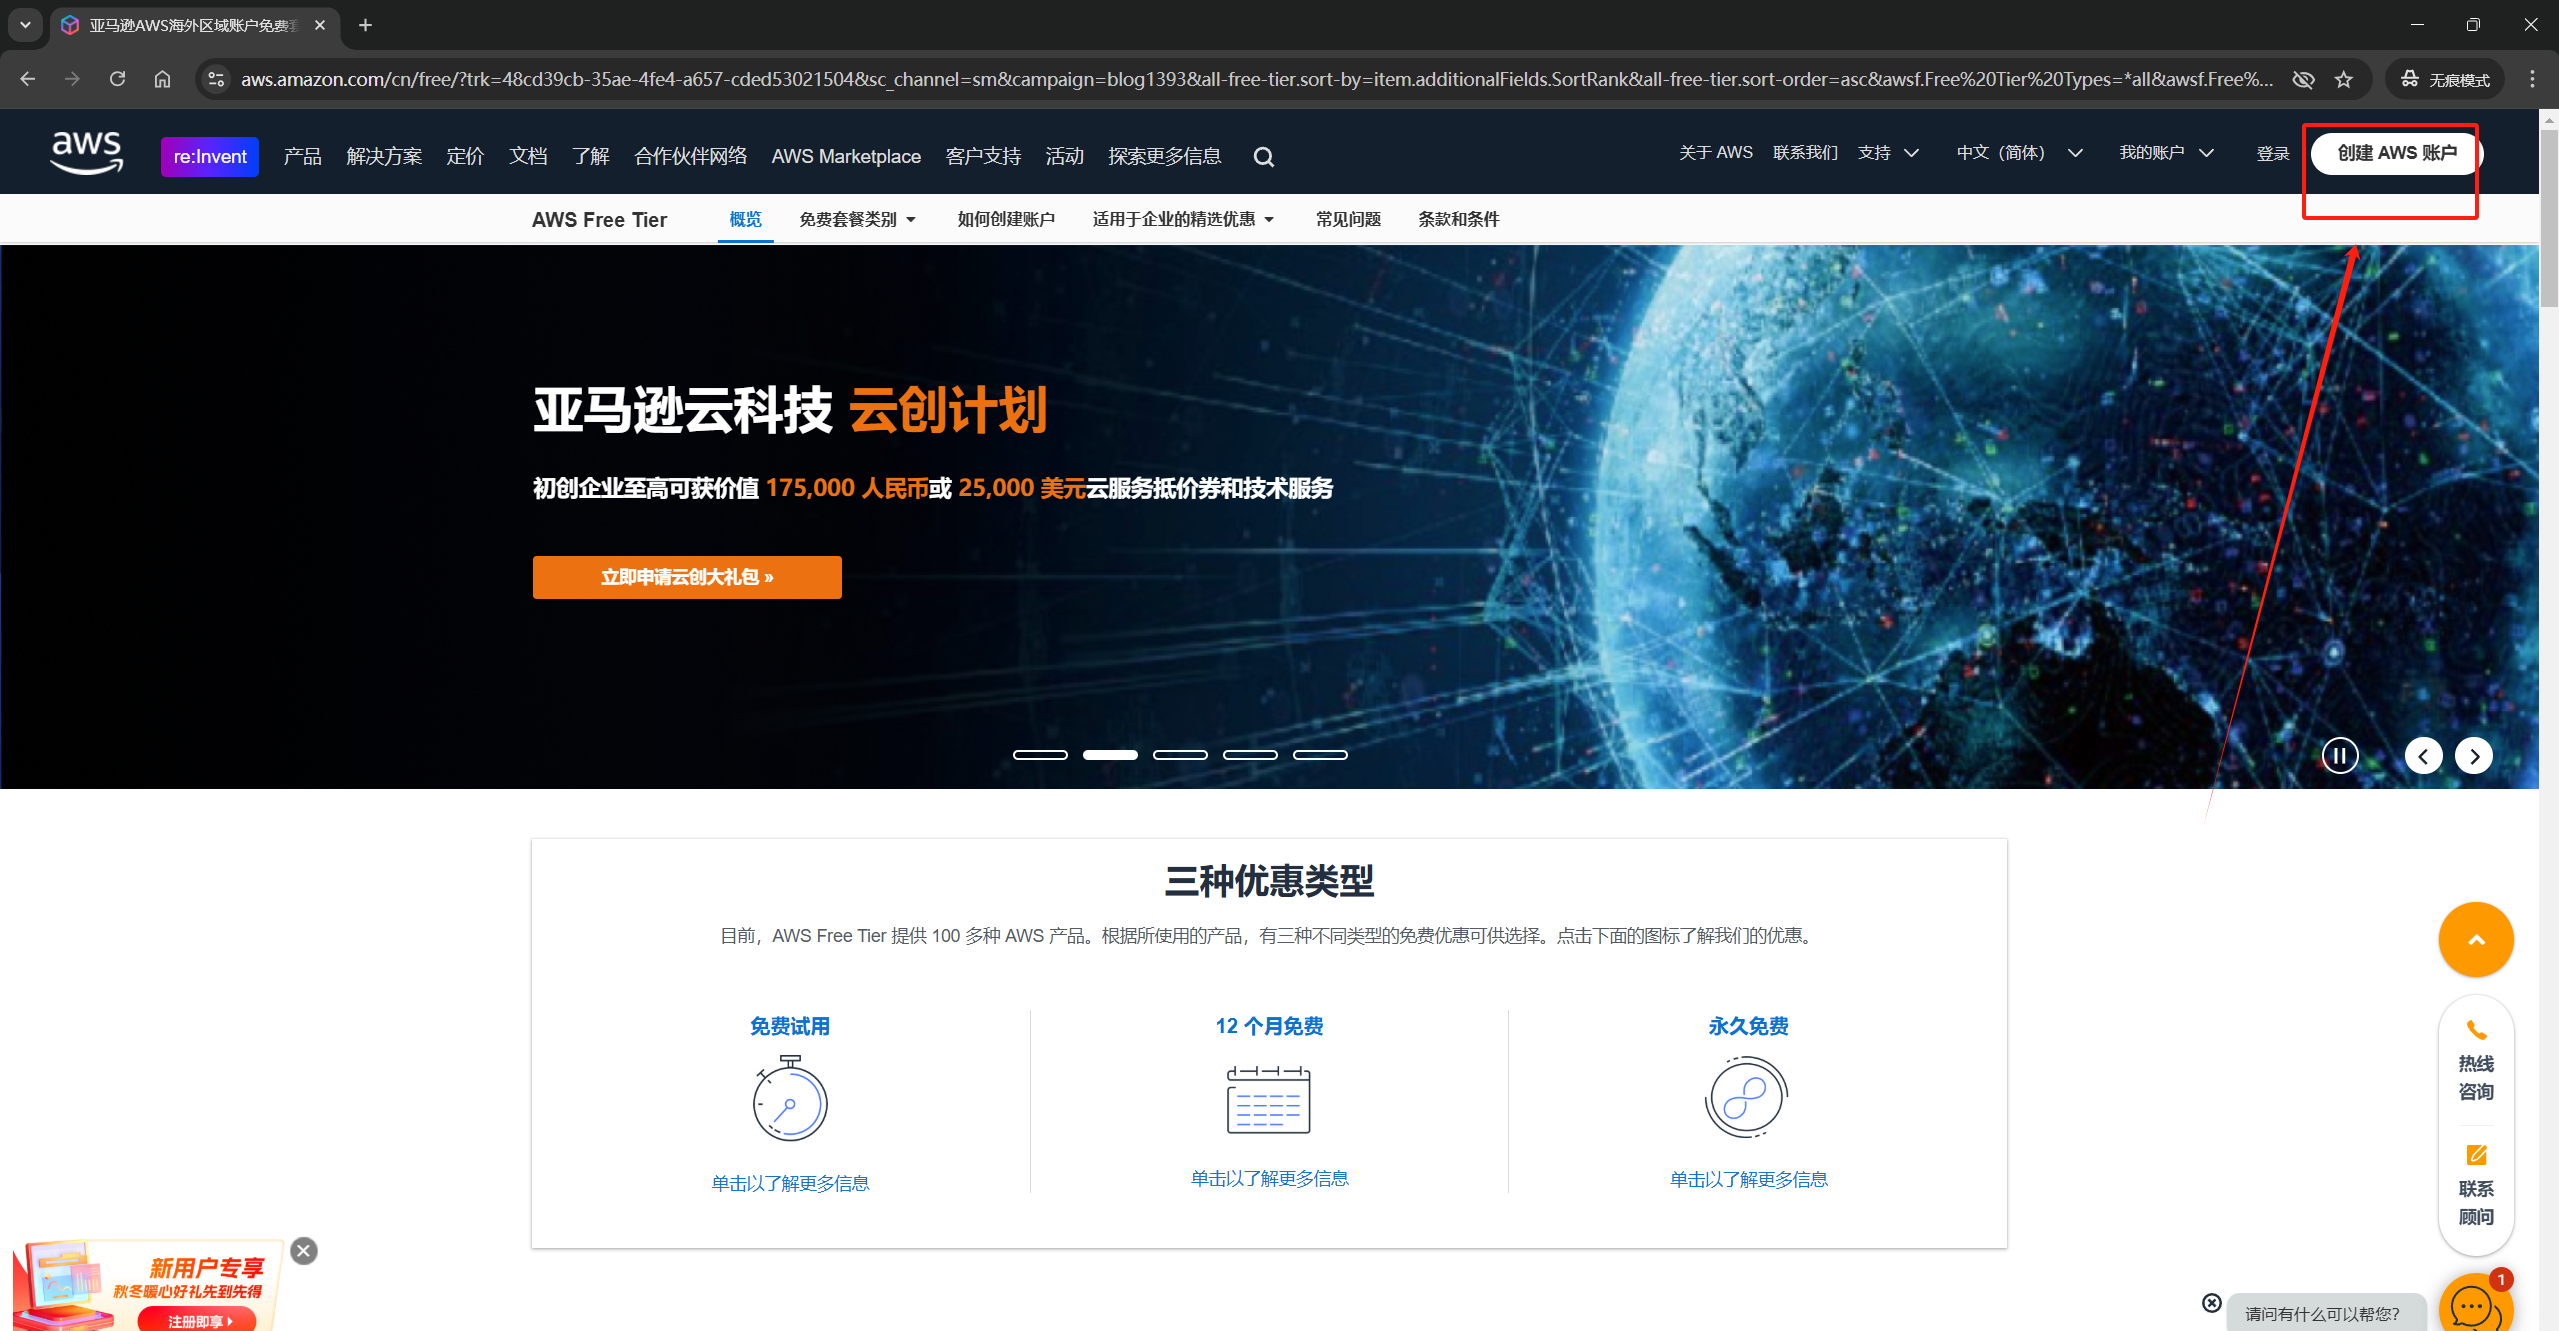2559x1331 pixels.
Task: Go to next carousel slide arrow
Action: click(2473, 755)
